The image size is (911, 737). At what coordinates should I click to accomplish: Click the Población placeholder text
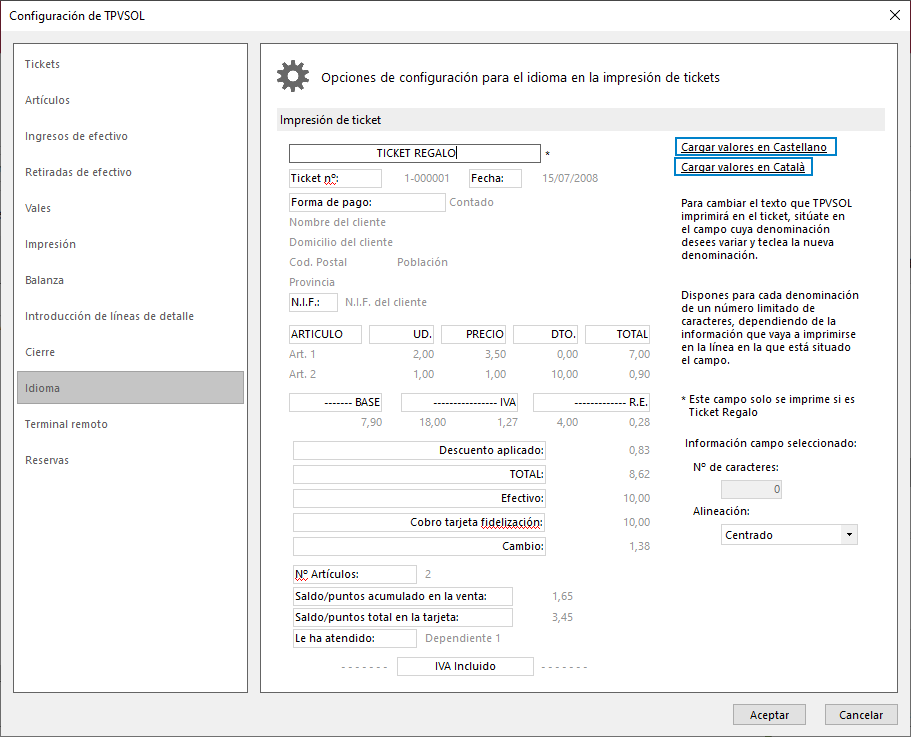click(x=422, y=262)
